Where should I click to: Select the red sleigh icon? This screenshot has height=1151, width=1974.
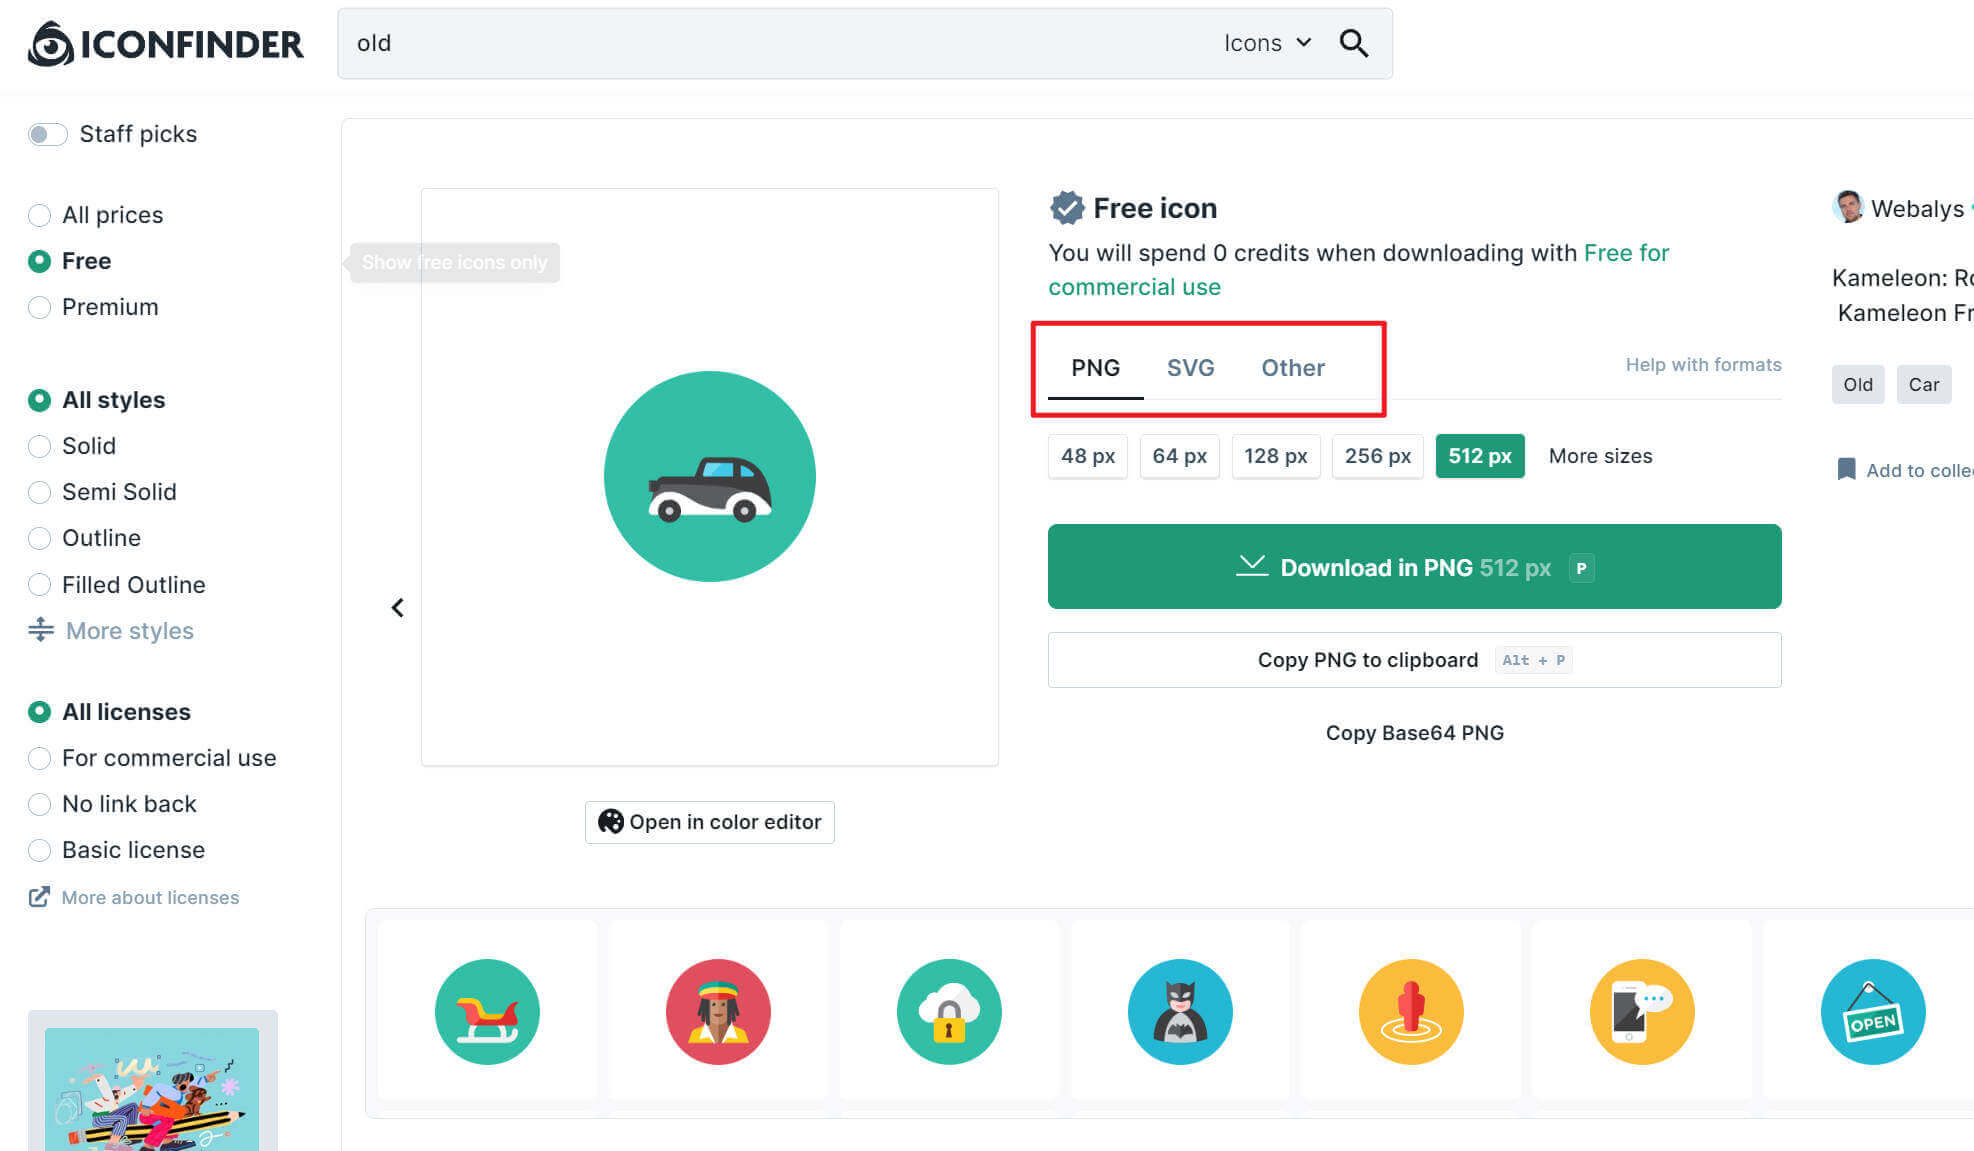point(487,1011)
